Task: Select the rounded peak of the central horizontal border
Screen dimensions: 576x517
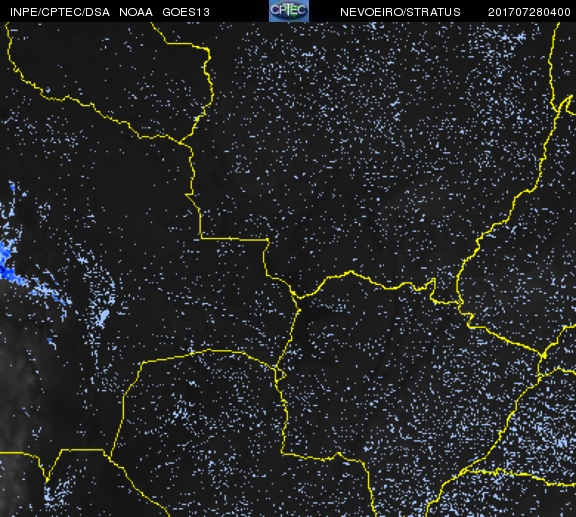Action: (351, 272)
